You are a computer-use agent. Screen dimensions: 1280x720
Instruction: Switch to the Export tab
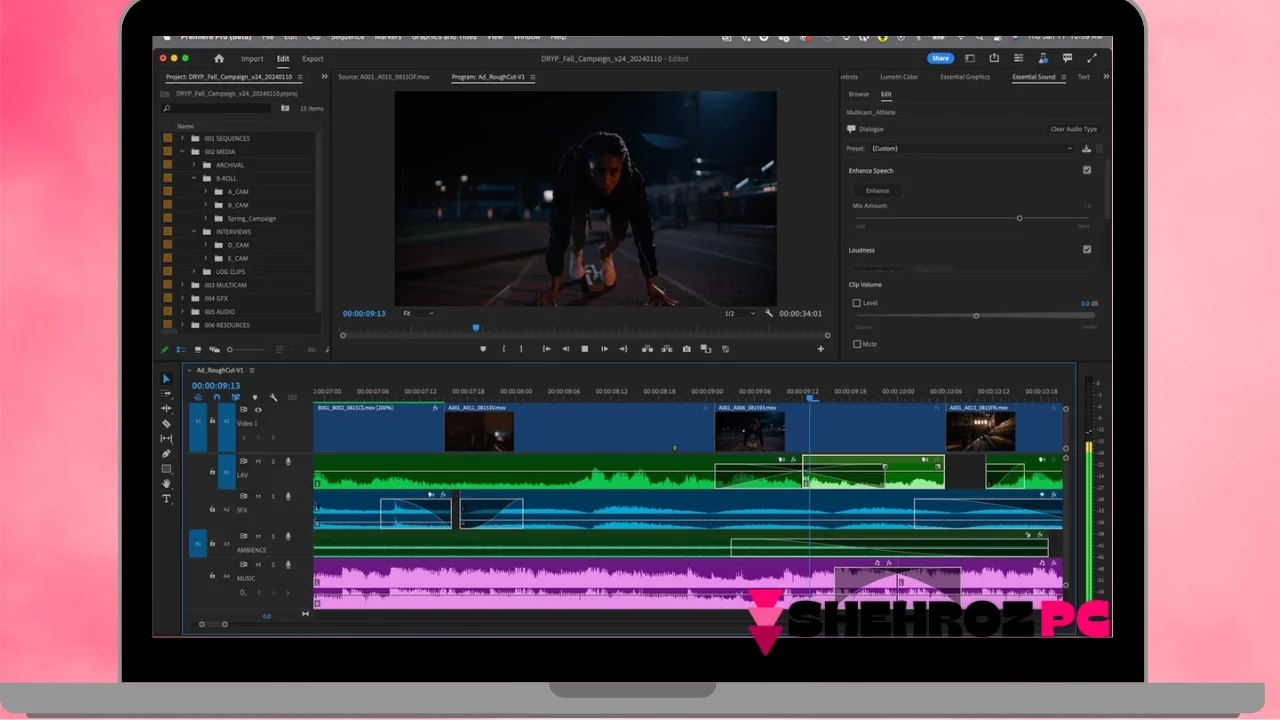click(x=313, y=59)
